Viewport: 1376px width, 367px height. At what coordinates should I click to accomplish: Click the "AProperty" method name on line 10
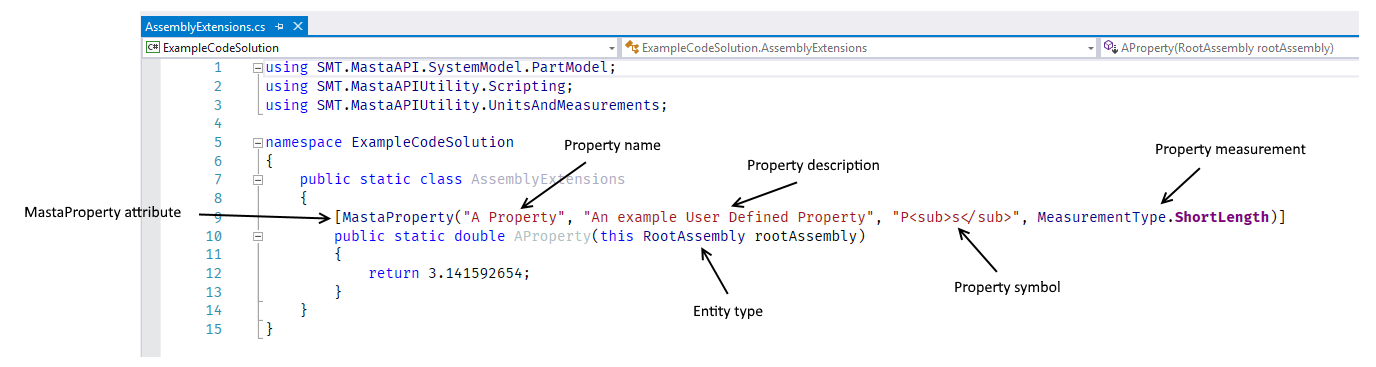[552, 236]
